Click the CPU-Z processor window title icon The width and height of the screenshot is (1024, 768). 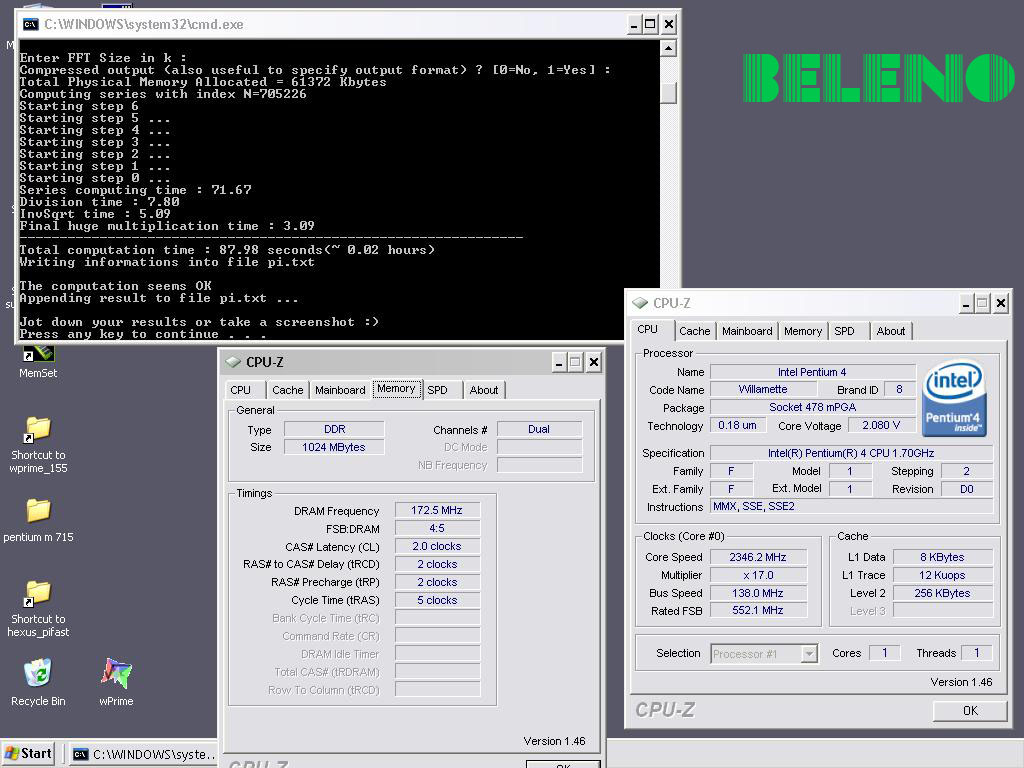(640, 303)
